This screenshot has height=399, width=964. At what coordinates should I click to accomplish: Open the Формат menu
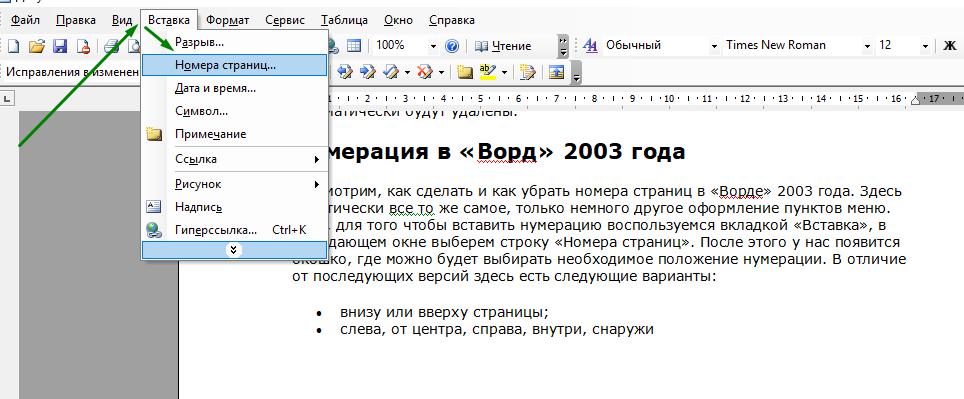tap(227, 20)
